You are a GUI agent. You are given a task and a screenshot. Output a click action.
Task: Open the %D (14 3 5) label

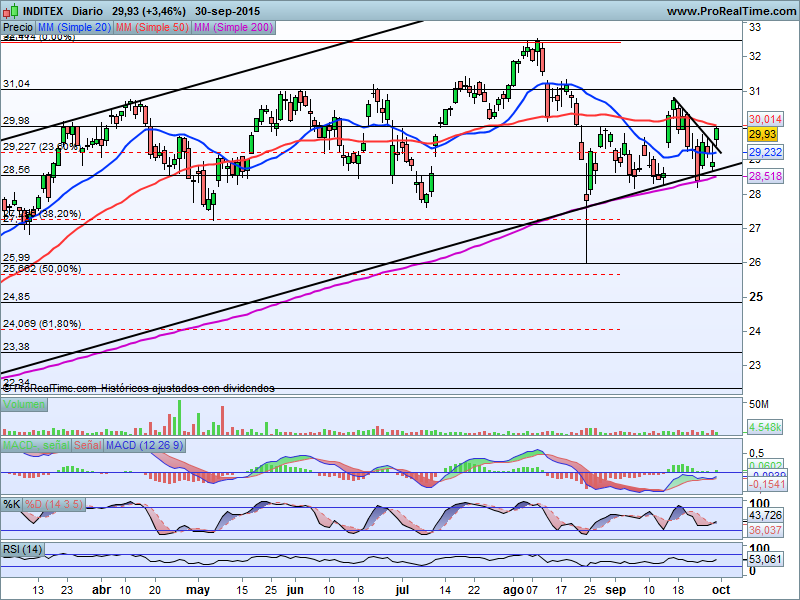pyautogui.click(x=54, y=505)
